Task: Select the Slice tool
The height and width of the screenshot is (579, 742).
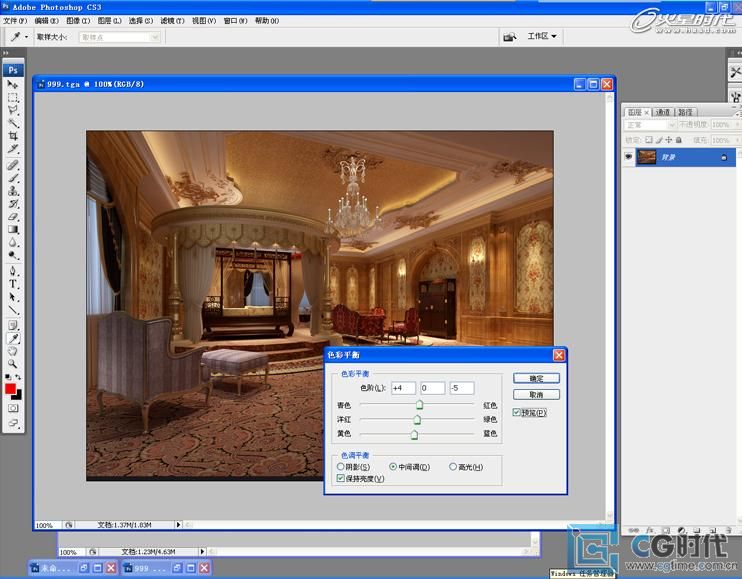Action: (x=13, y=149)
